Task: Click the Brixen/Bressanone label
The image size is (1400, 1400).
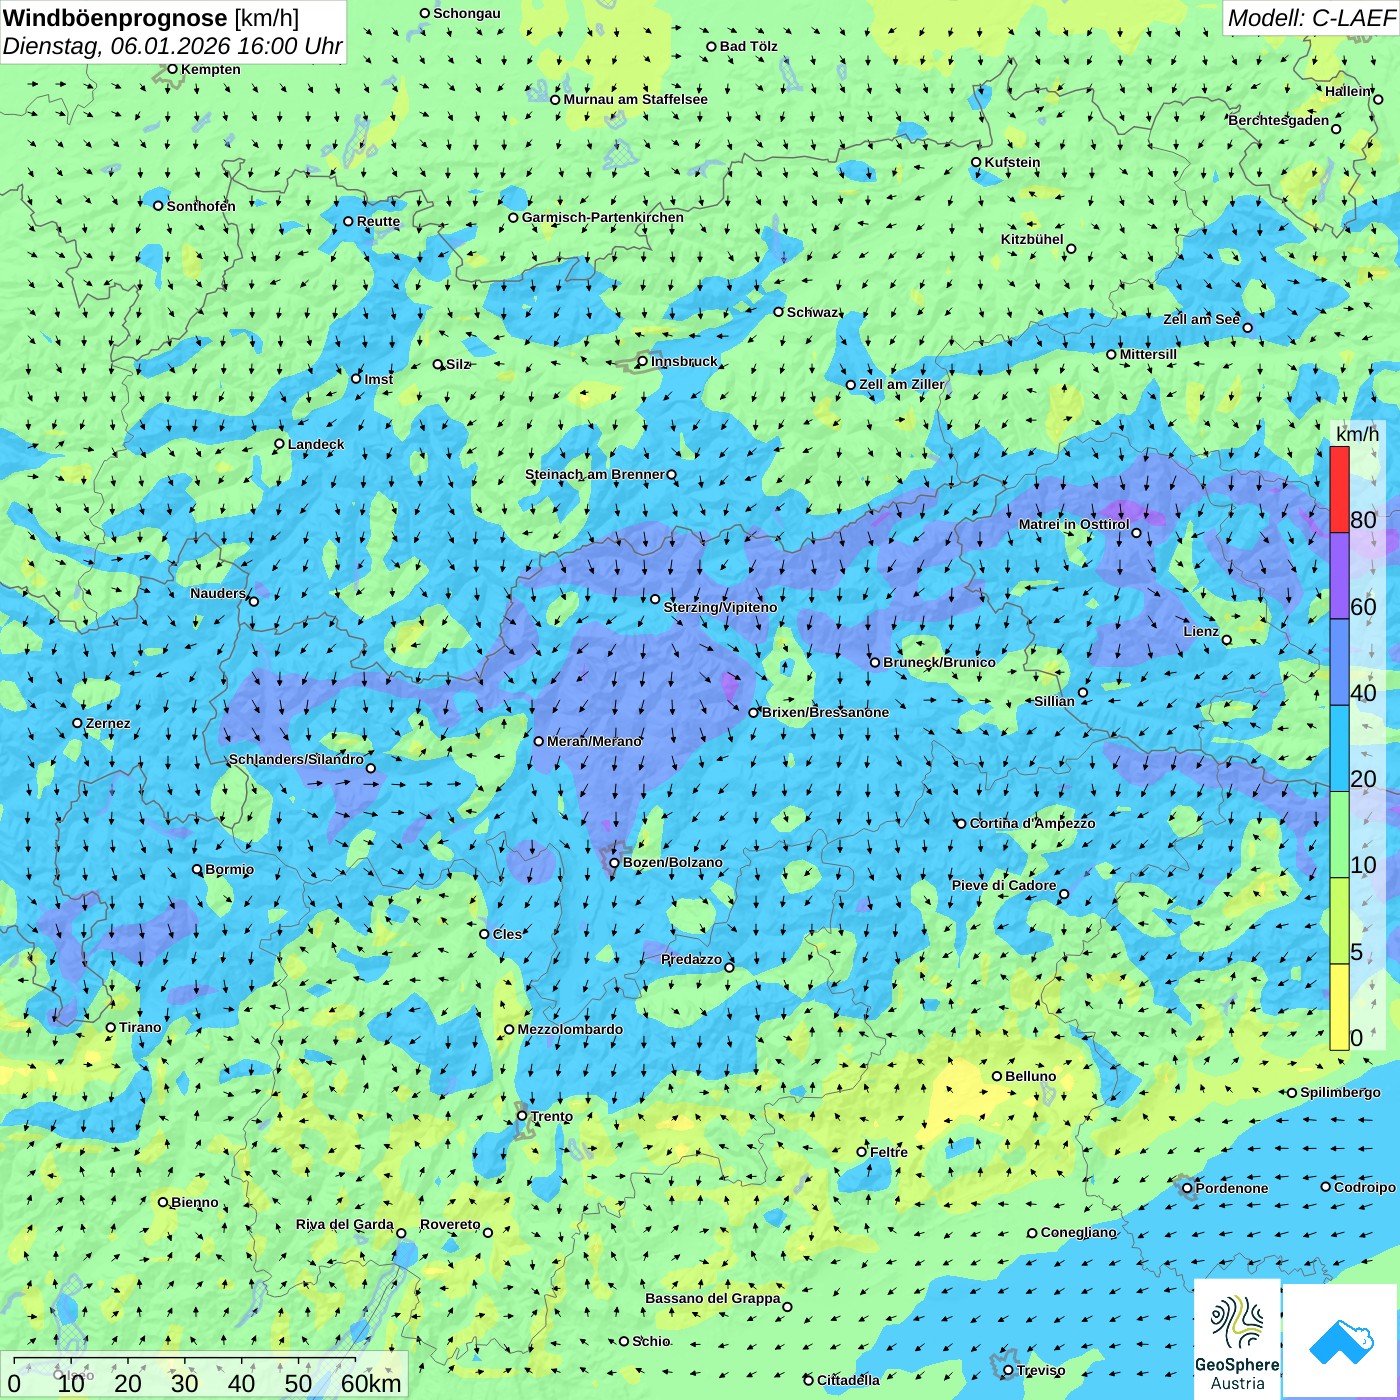Action: click(x=825, y=712)
